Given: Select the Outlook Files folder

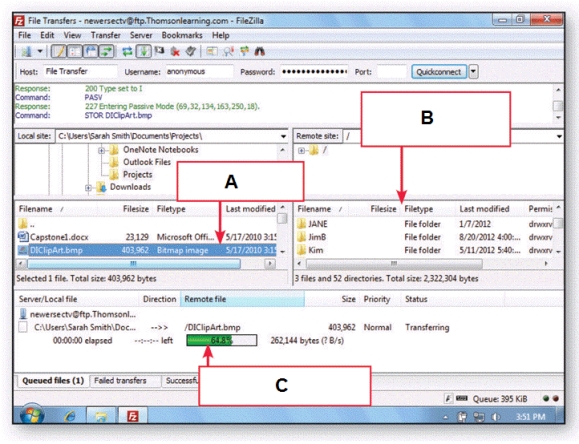Looking at the screenshot, I should 147,162.
